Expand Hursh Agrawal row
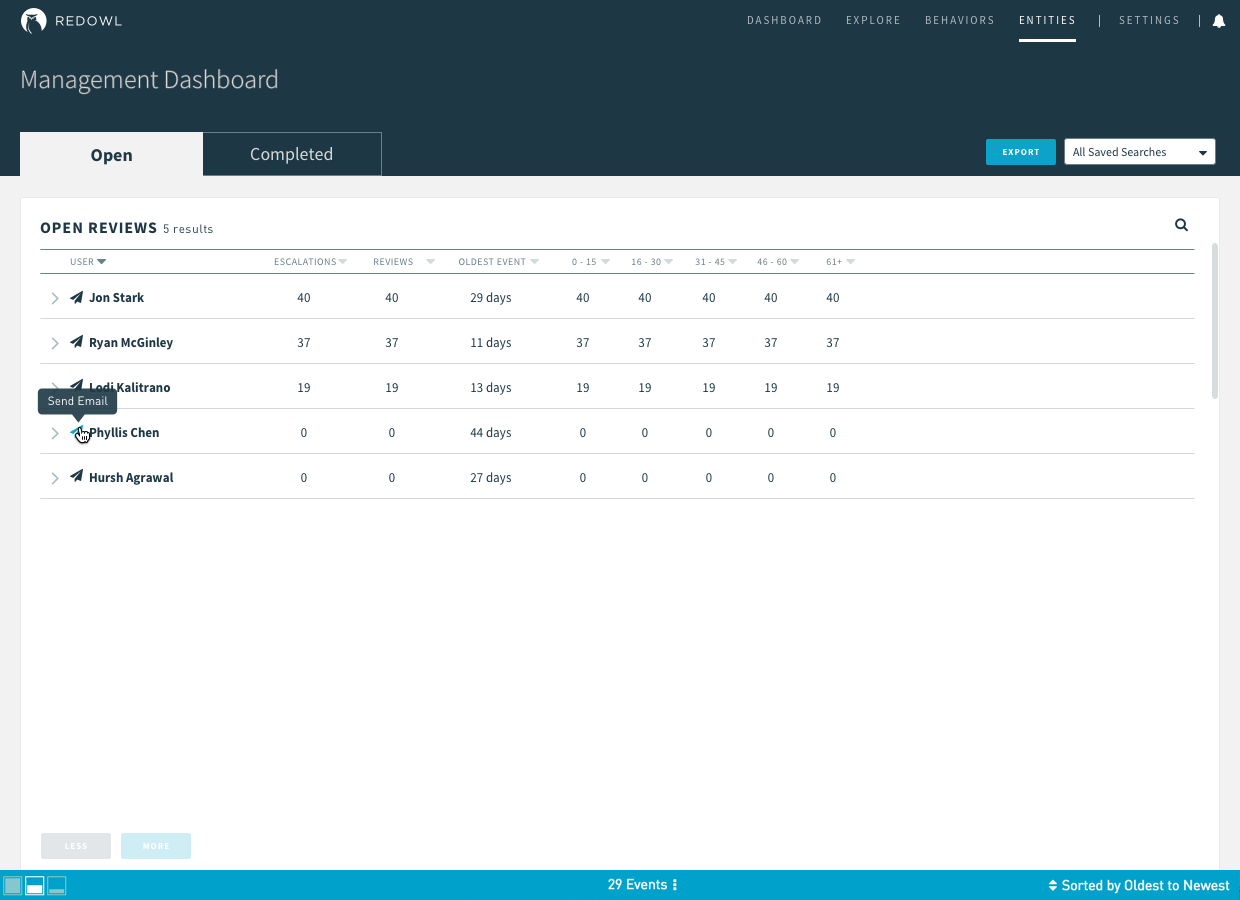The height and width of the screenshot is (900, 1240). click(55, 478)
